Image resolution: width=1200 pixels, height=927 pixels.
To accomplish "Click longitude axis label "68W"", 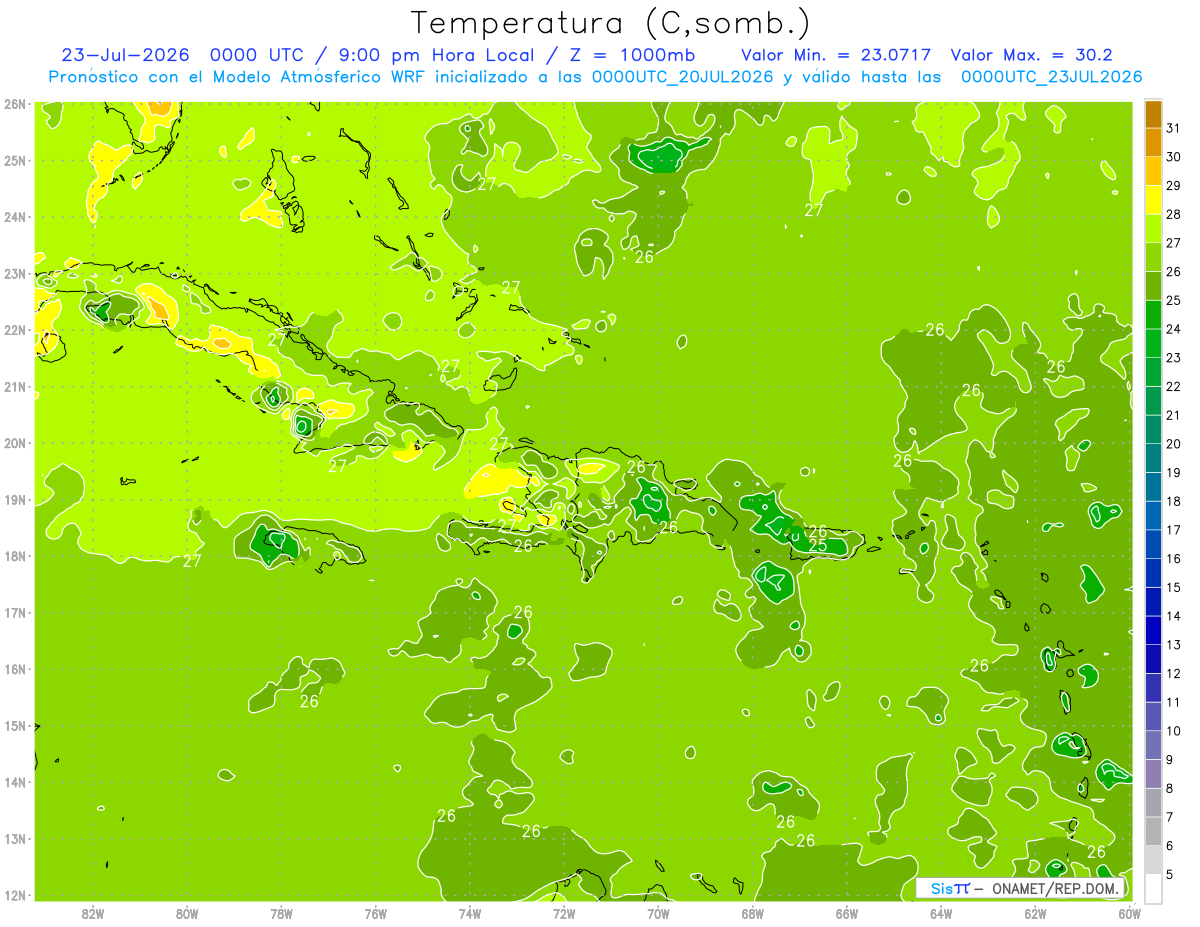I will click(x=752, y=912).
